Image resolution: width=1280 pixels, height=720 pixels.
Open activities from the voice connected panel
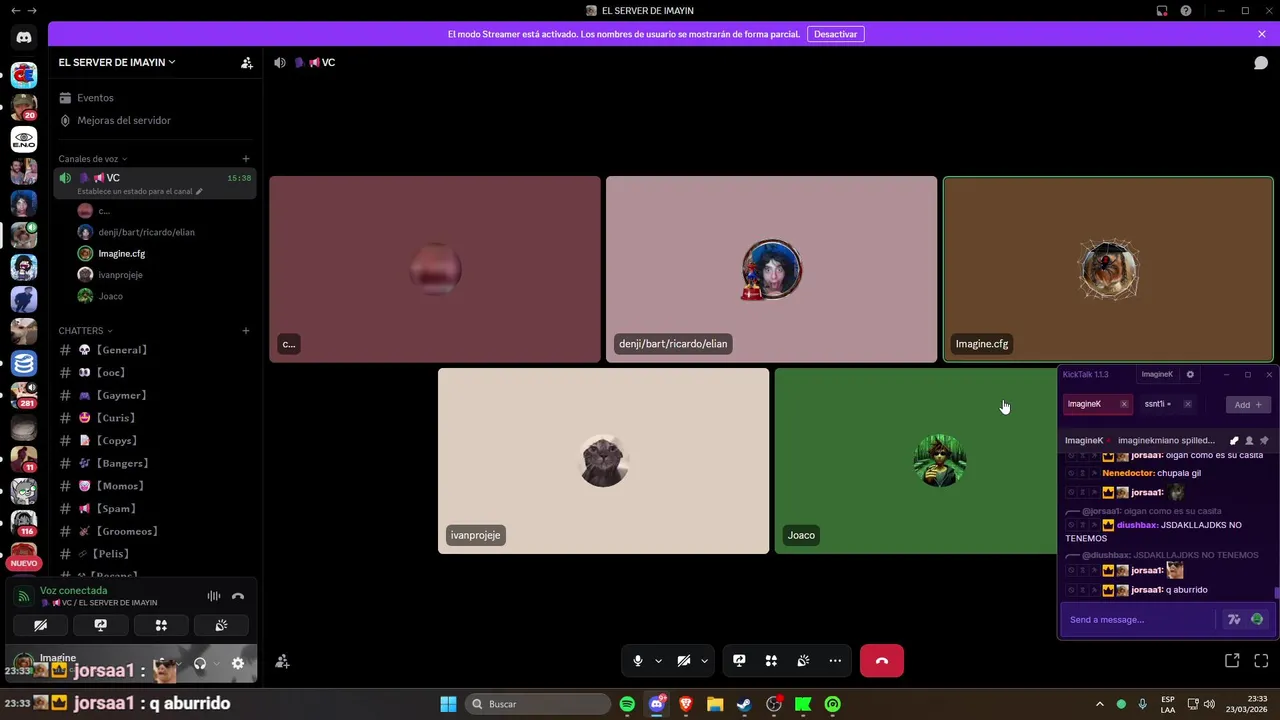tap(161, 625)
